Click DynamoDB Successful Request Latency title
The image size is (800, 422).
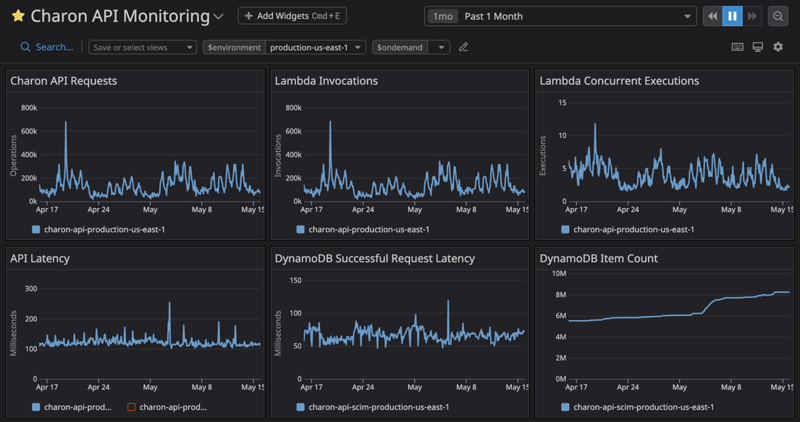374,258
